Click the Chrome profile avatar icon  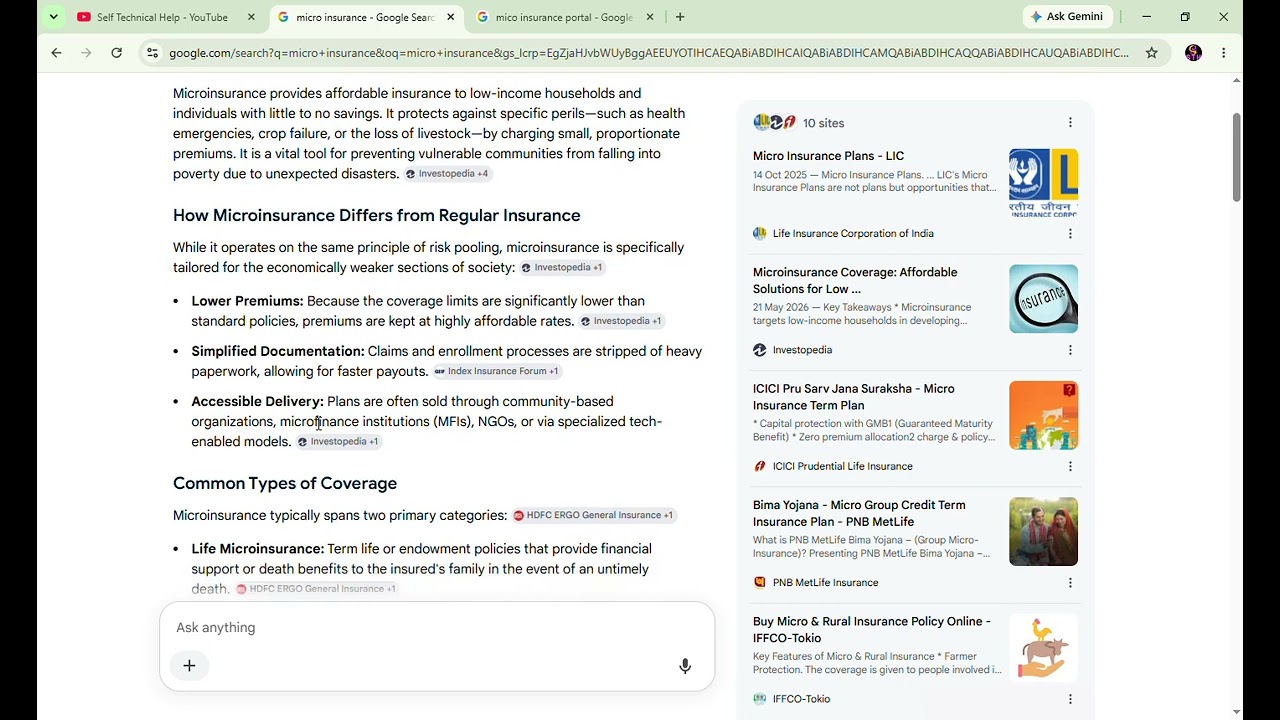[1193, 53]
